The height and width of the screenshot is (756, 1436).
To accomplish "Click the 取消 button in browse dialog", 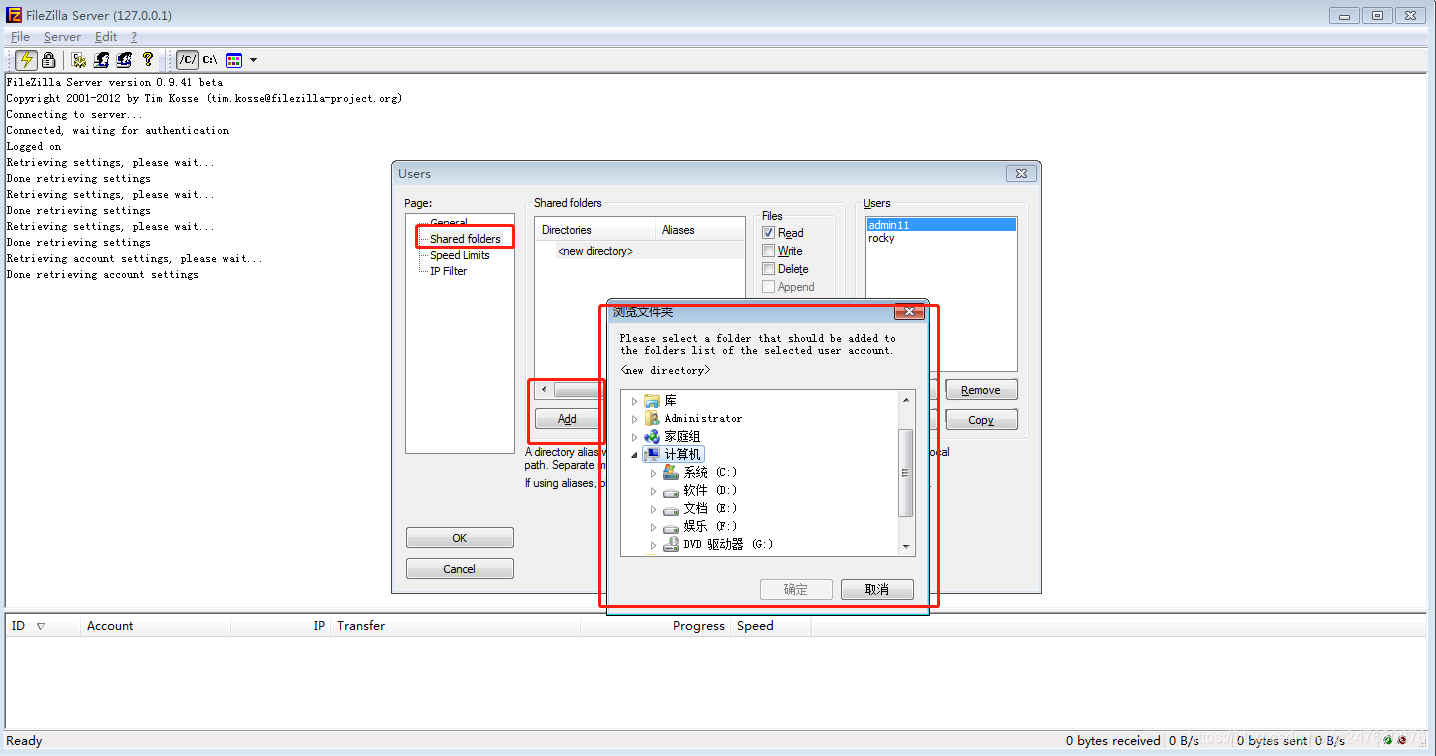I will coord(877,589).
